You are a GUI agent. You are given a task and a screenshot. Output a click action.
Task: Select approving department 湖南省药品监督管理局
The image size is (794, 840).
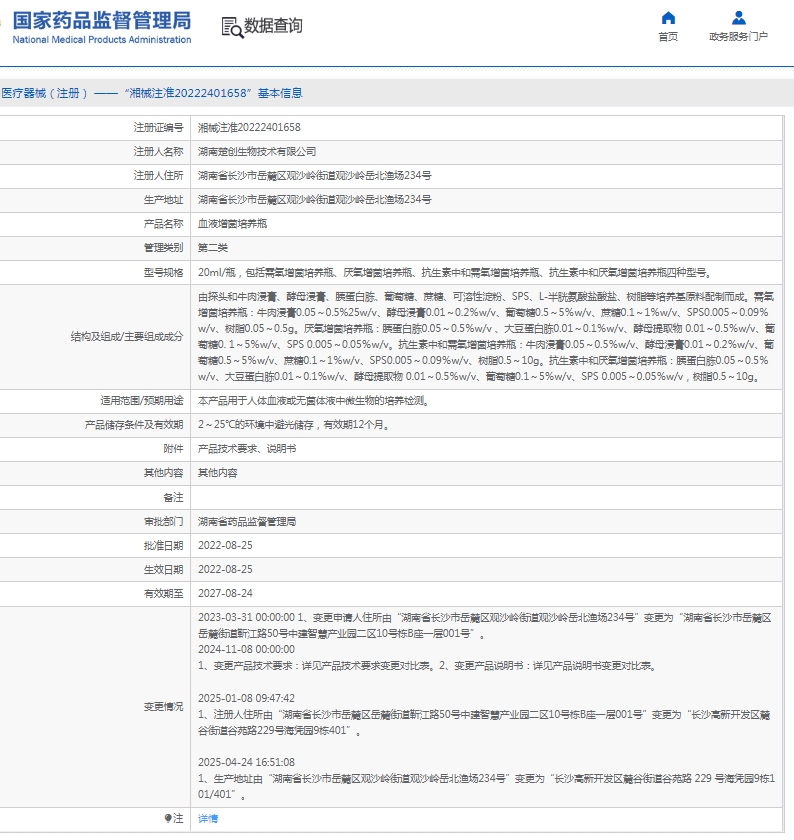(247, 522)
